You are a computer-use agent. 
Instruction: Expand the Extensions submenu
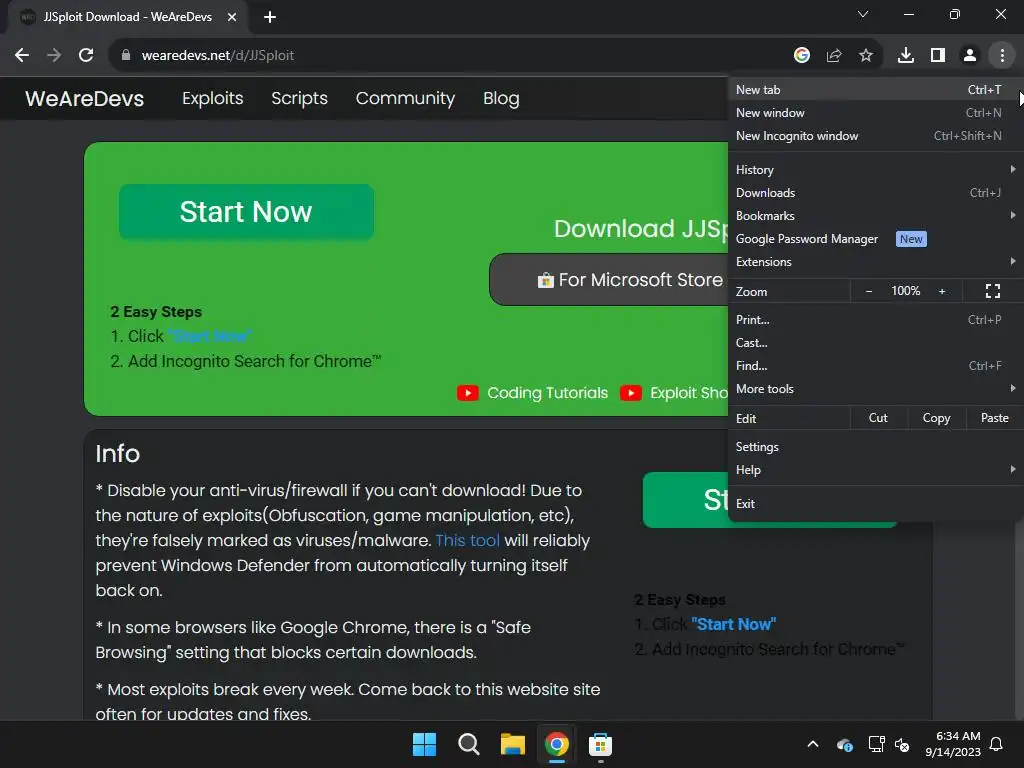tap(876, 262)
